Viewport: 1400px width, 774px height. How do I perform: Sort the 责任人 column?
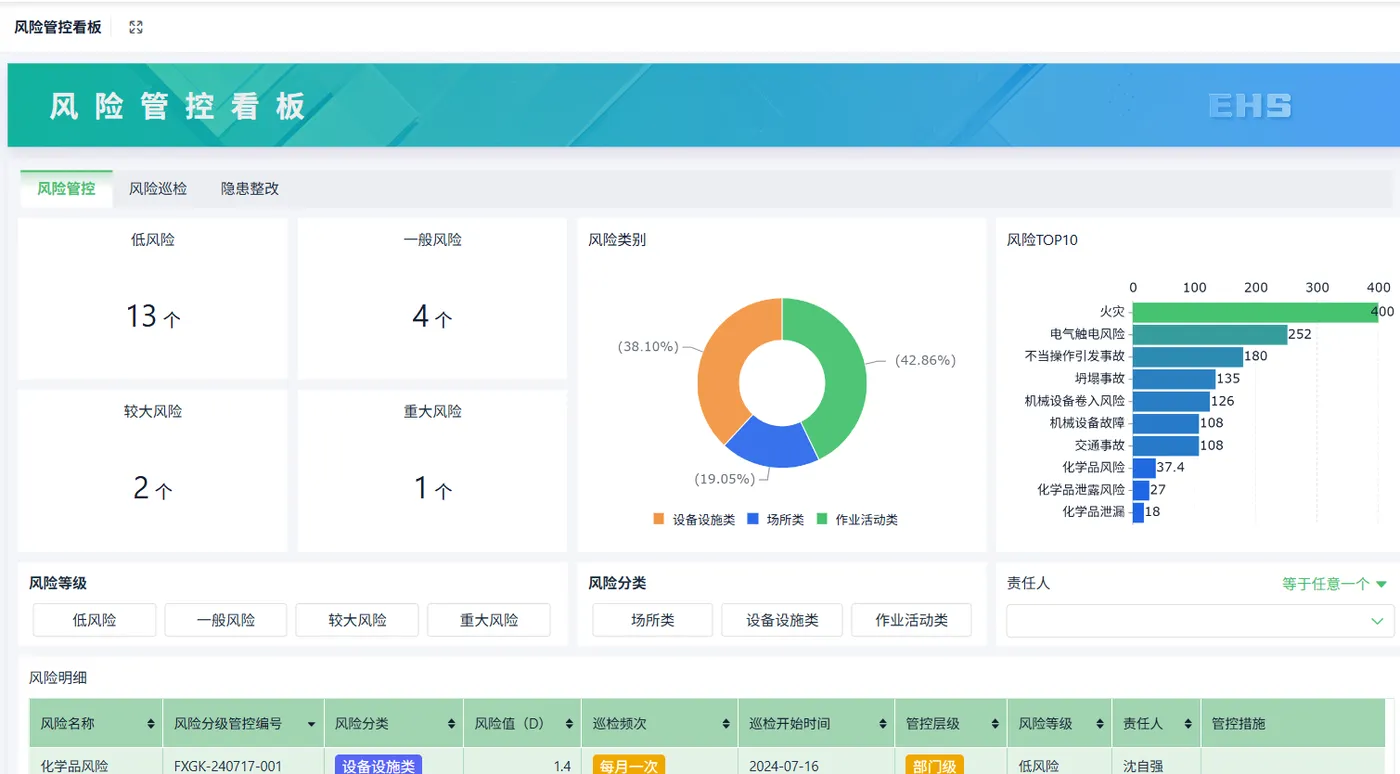1188,724
